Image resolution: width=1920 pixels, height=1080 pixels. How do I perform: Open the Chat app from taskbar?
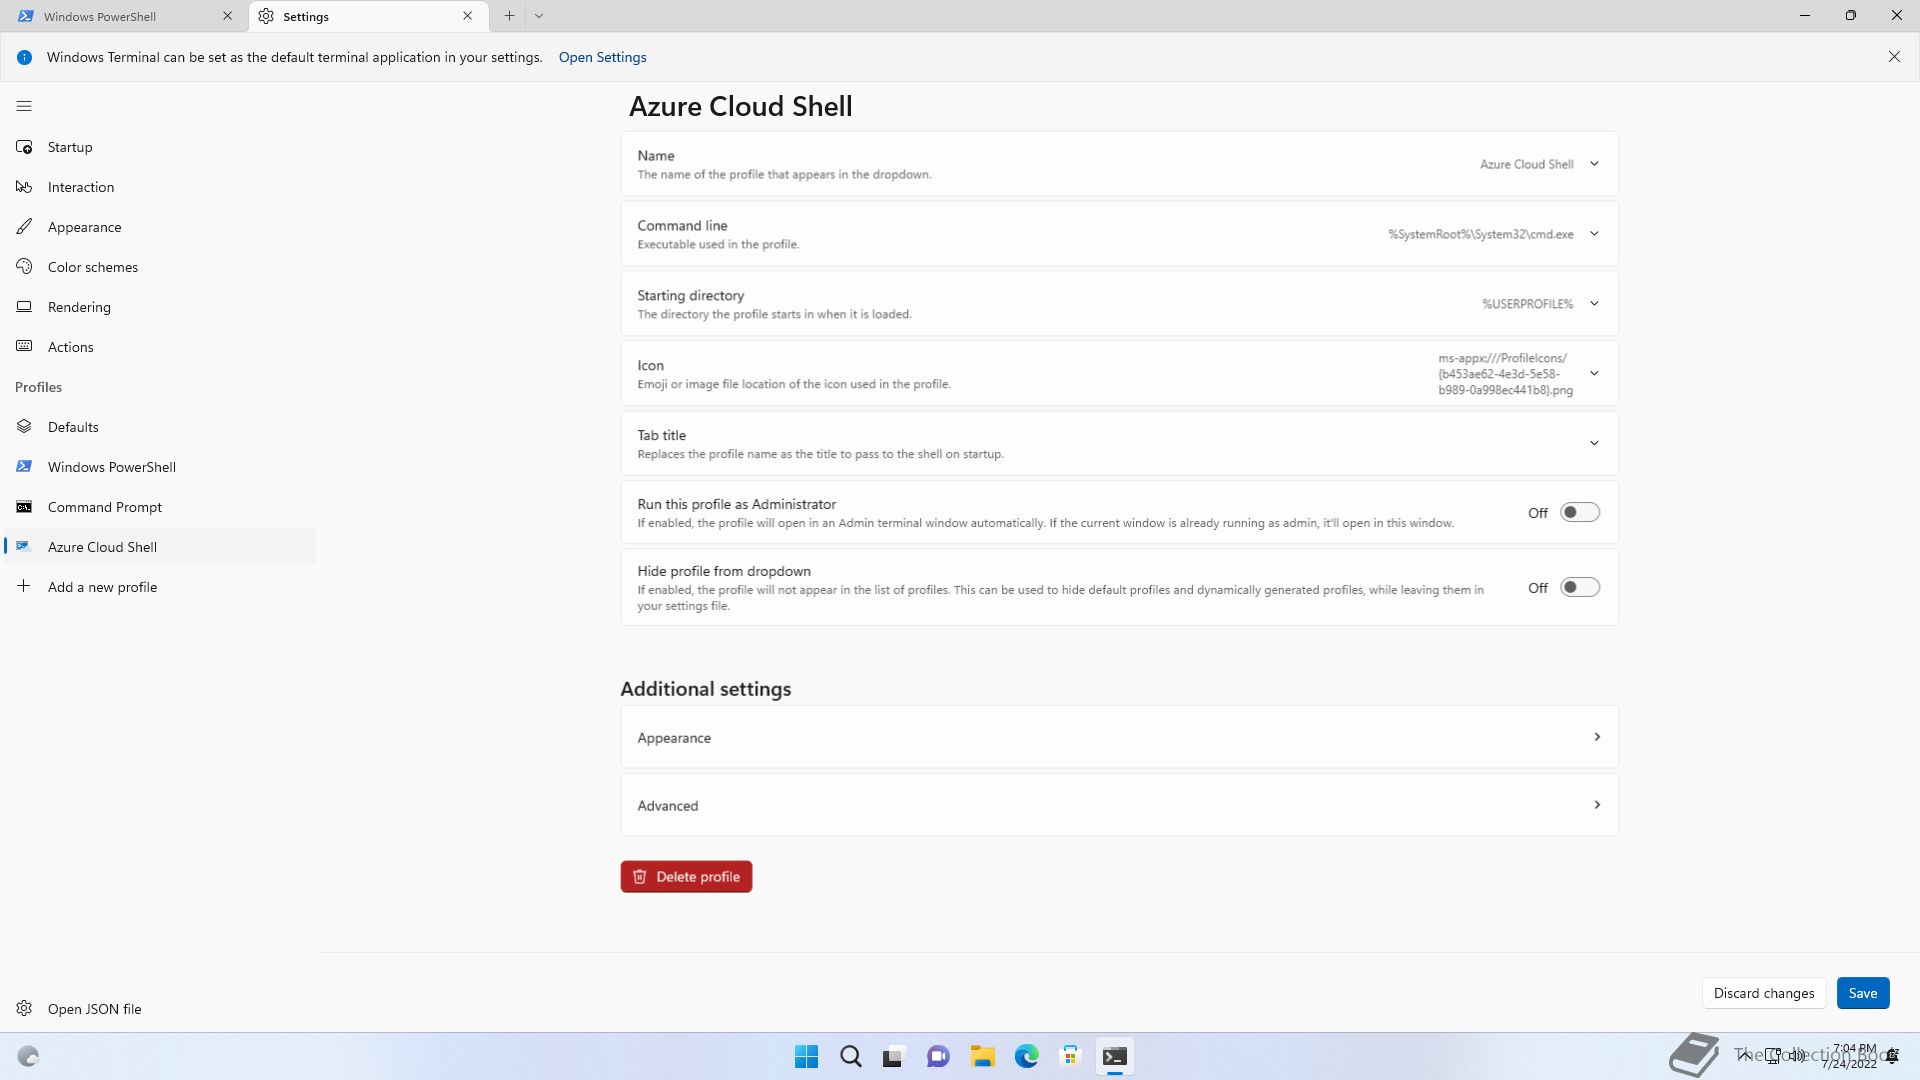click(x=938, y=1057)
